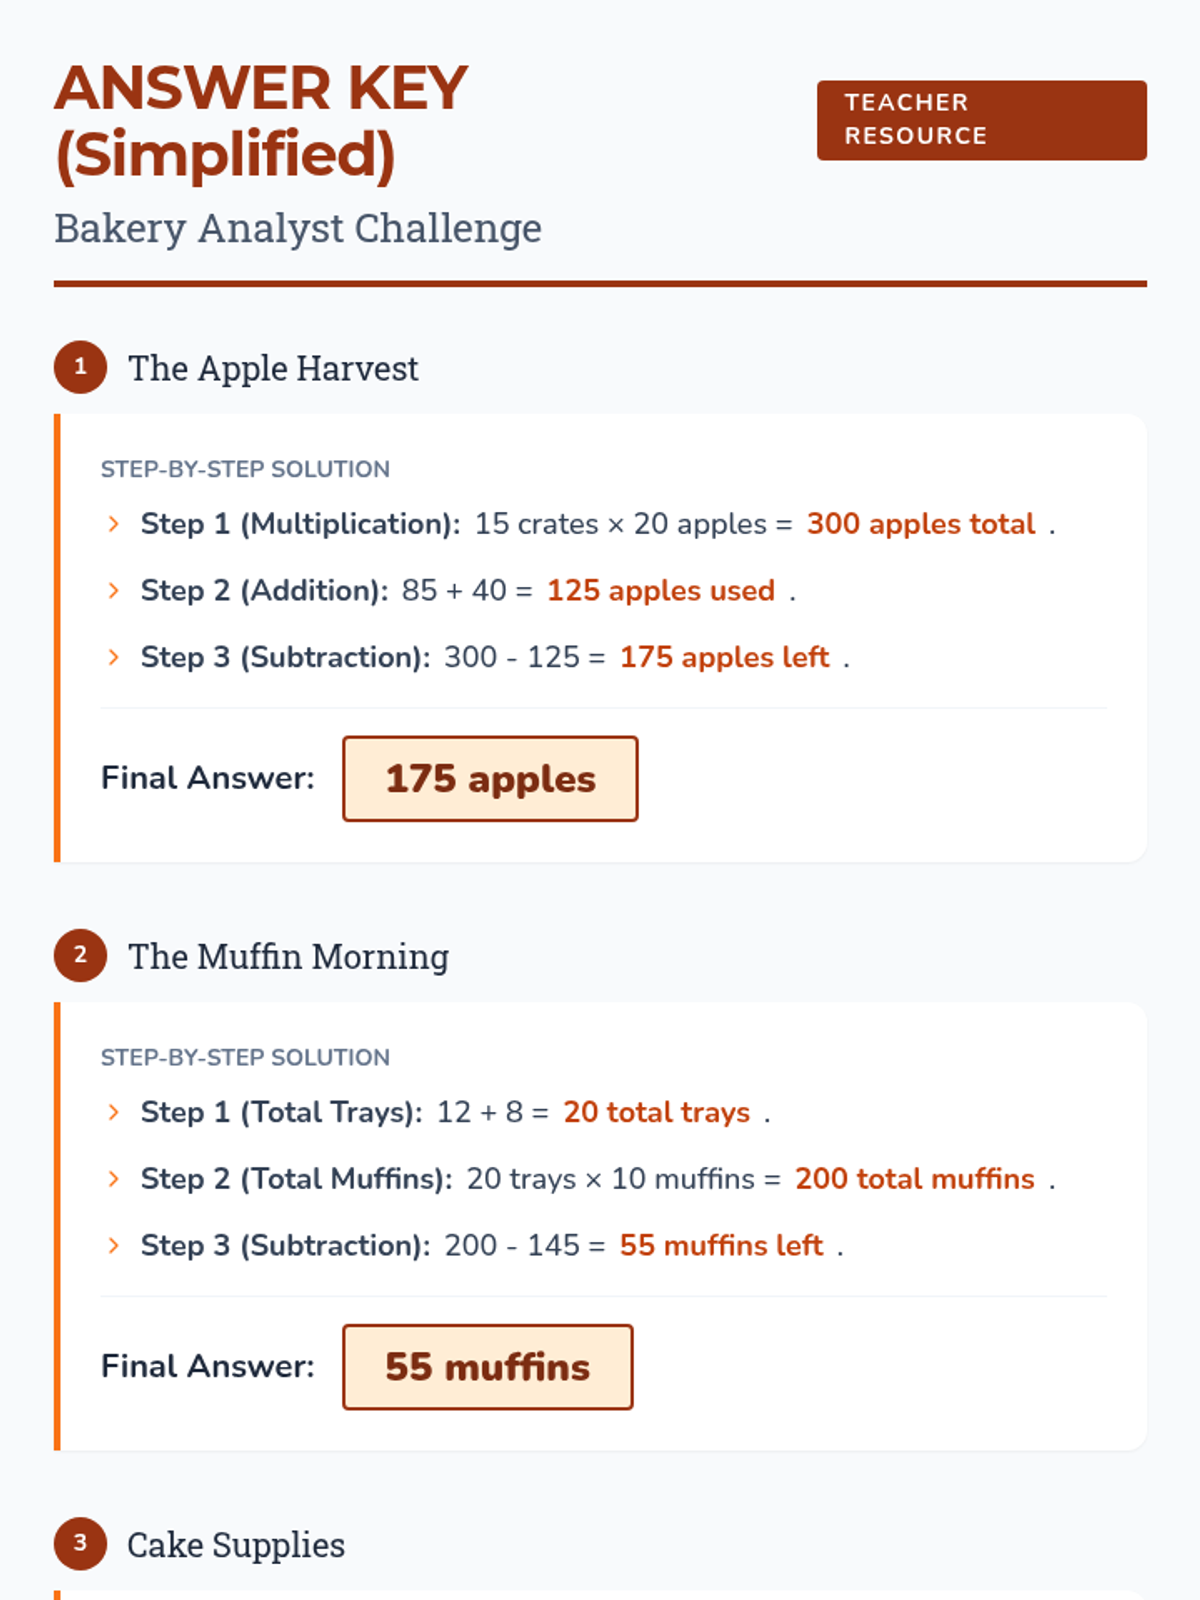Click the Muffin Morning section heading
Image resolution: width=1200 pixels, height=1600 pixels.
(x=288, y=956)
